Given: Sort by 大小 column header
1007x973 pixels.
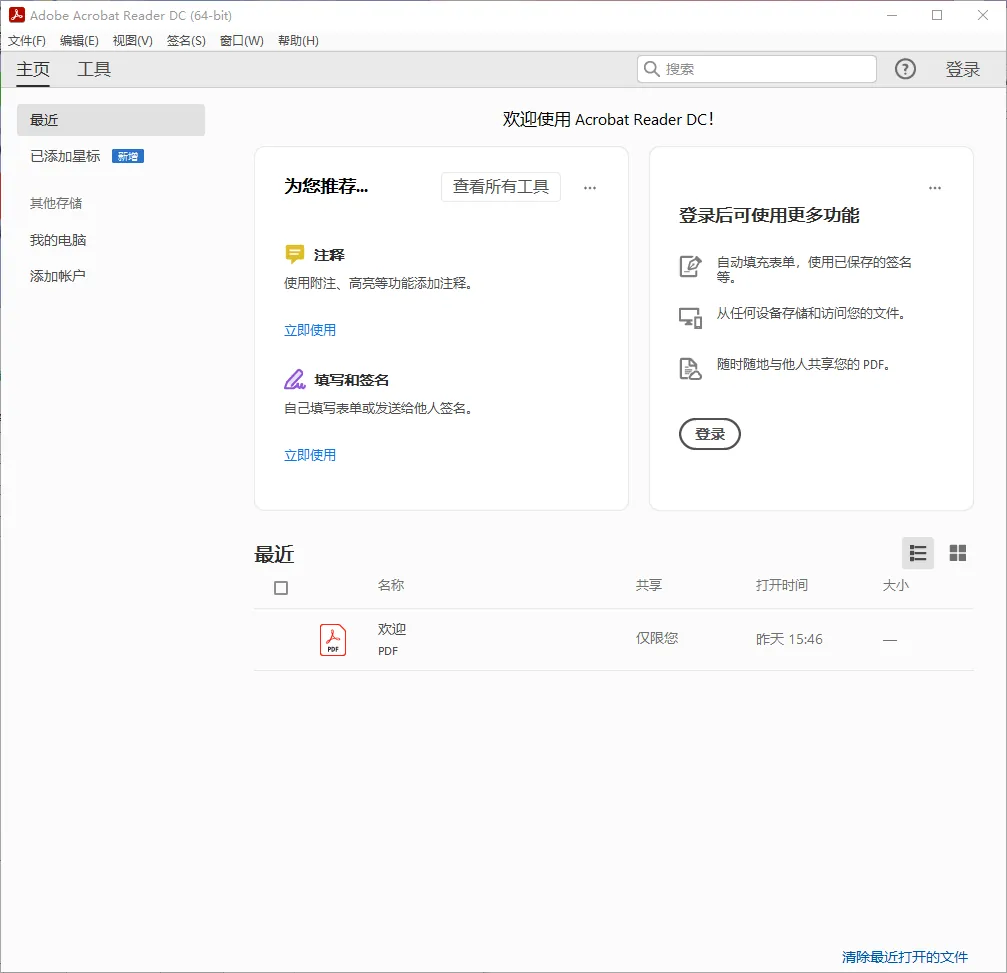Looking at the screenshot, I should (895, 585).
